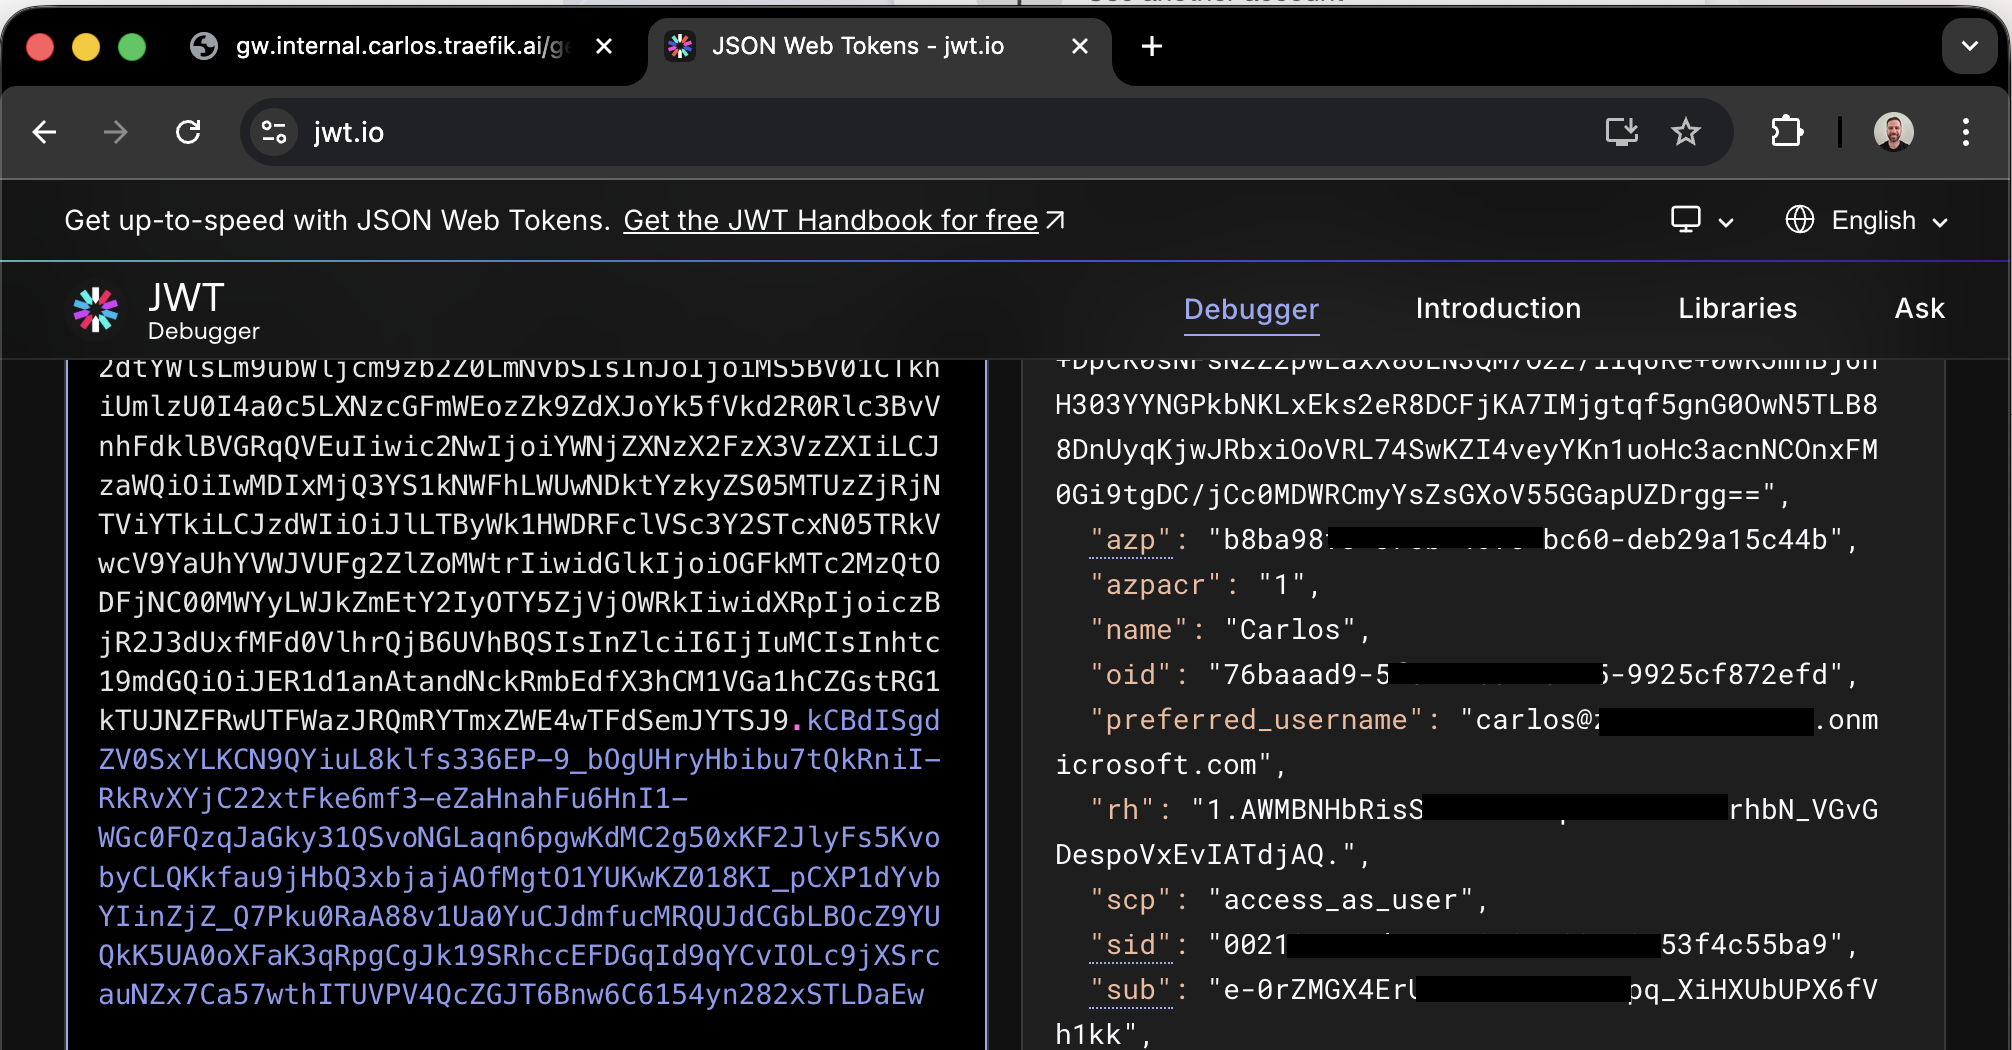Open site information icon in address bar
This screenshot has width=2012, height=1050.
coord(274,132)
